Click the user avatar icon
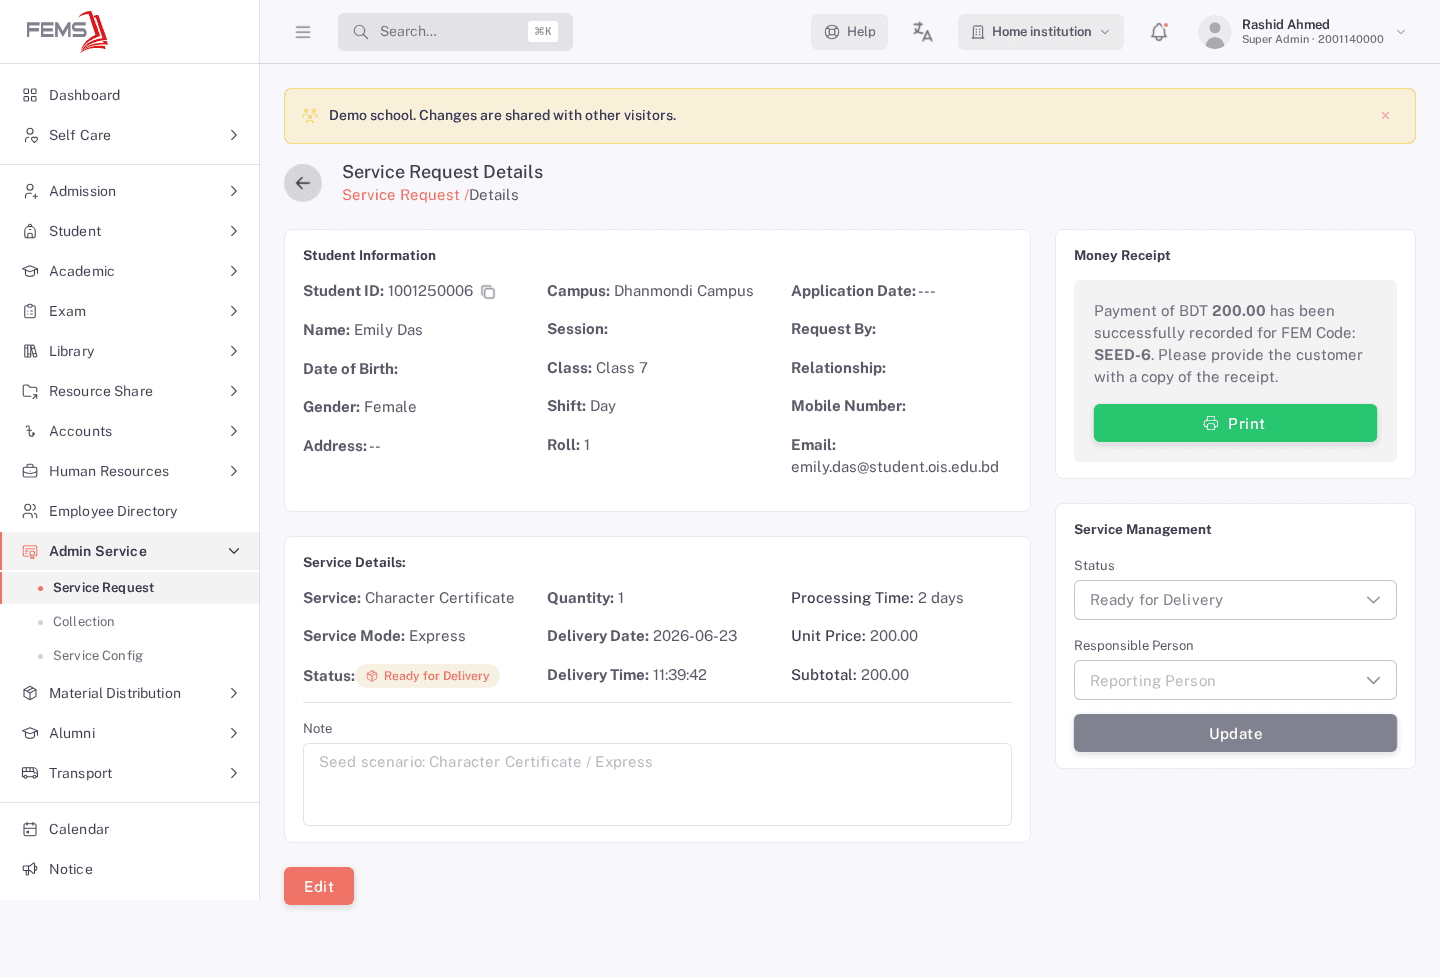 pos(1215,32)
